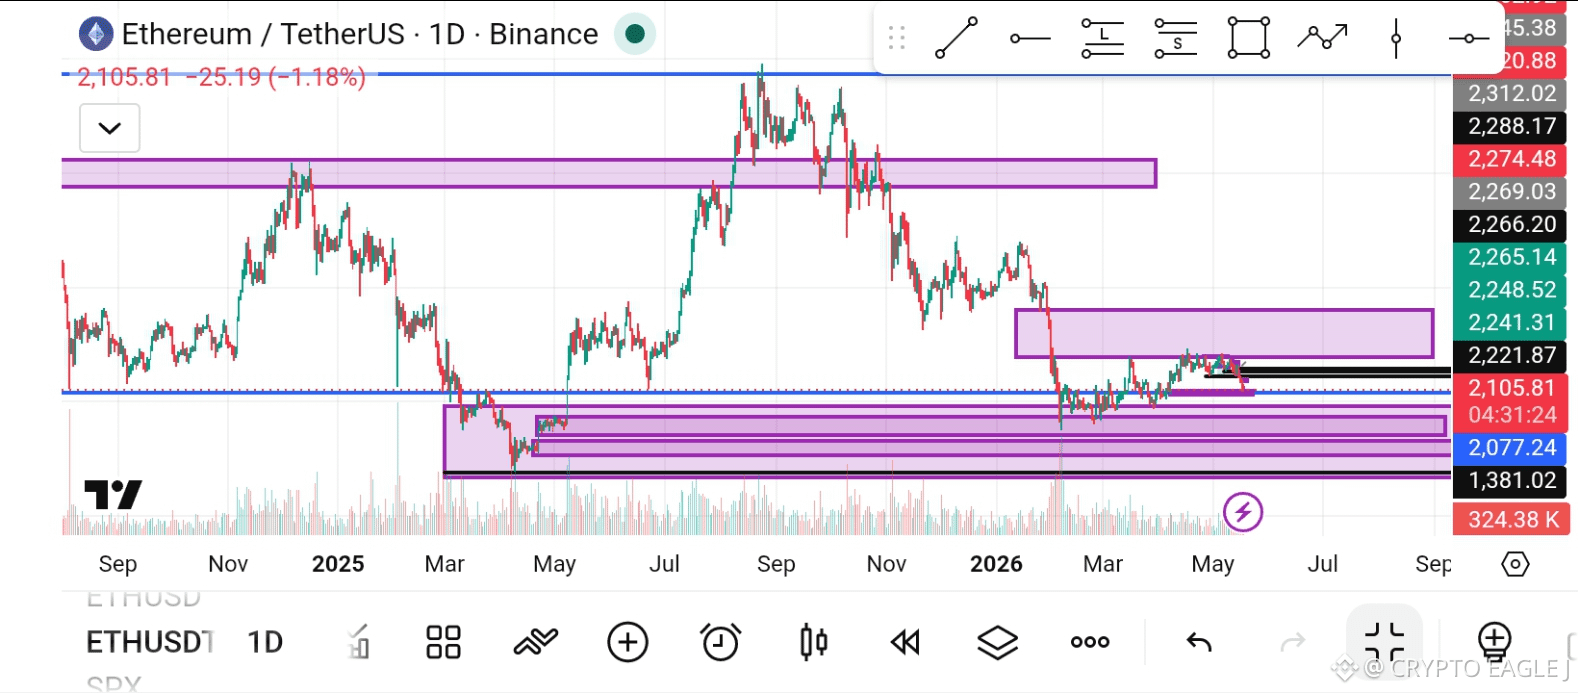
Task: Select the long position tool
Action: tap(1102, 38)
